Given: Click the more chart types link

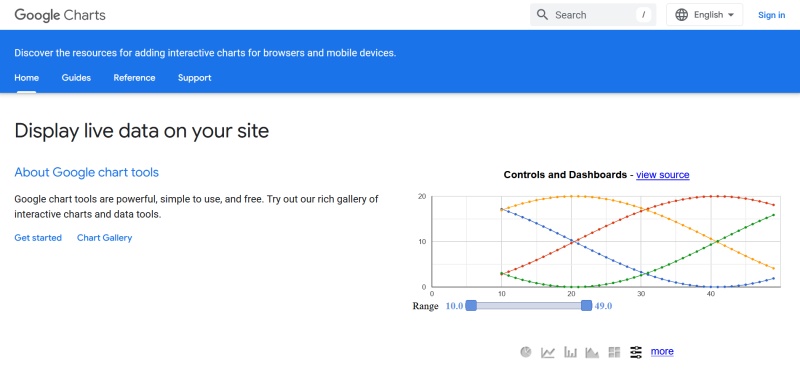Looking at the screenshot, I should (662, 352).
